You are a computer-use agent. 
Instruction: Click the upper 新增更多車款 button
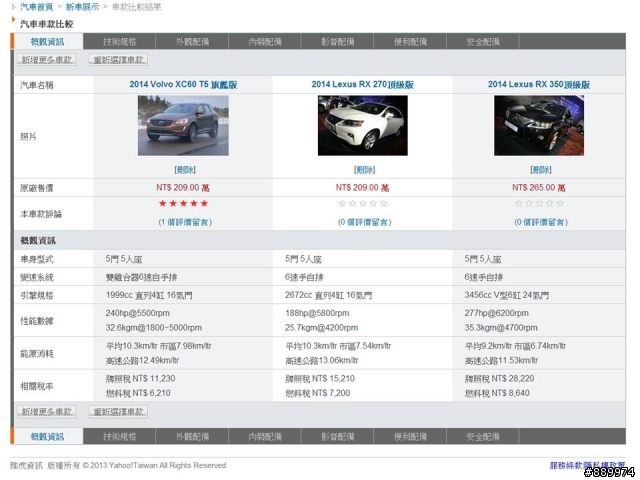[47, 60]
